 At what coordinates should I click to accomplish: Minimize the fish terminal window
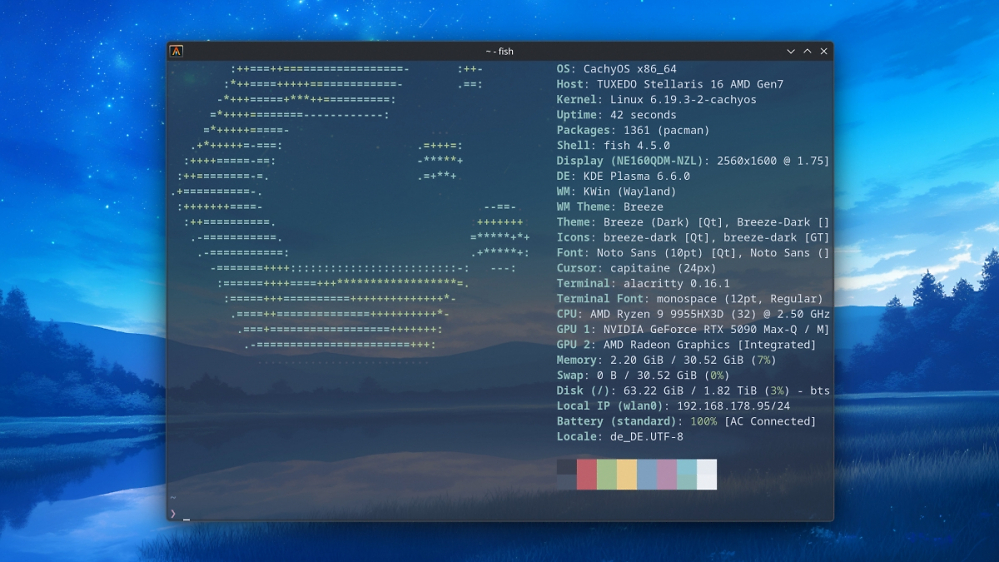[791, 51]
